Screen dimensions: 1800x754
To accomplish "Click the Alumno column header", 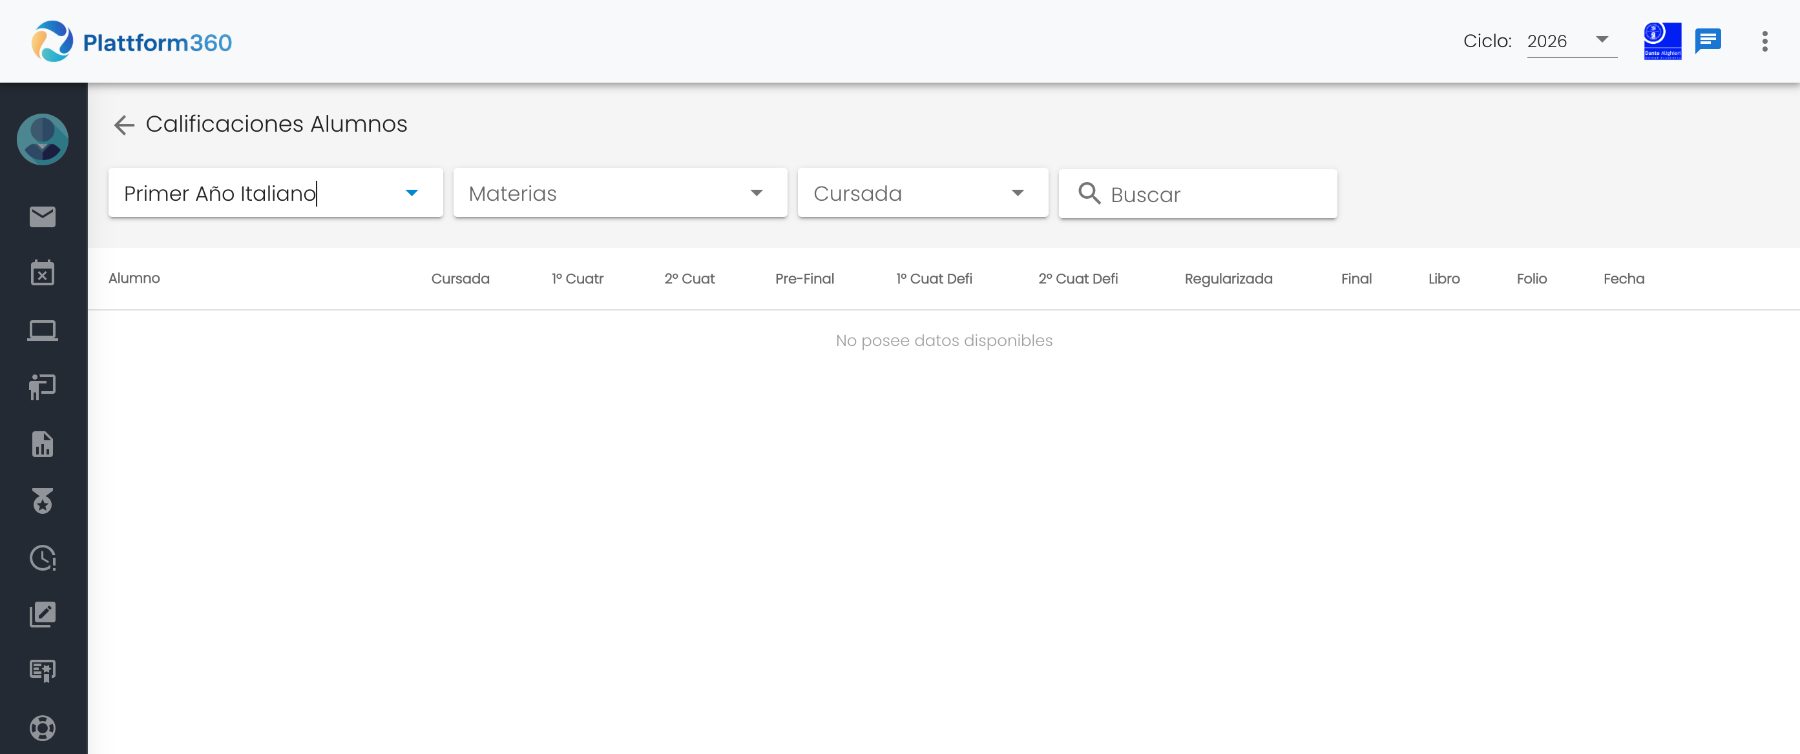I will click(x=134, y=279).
